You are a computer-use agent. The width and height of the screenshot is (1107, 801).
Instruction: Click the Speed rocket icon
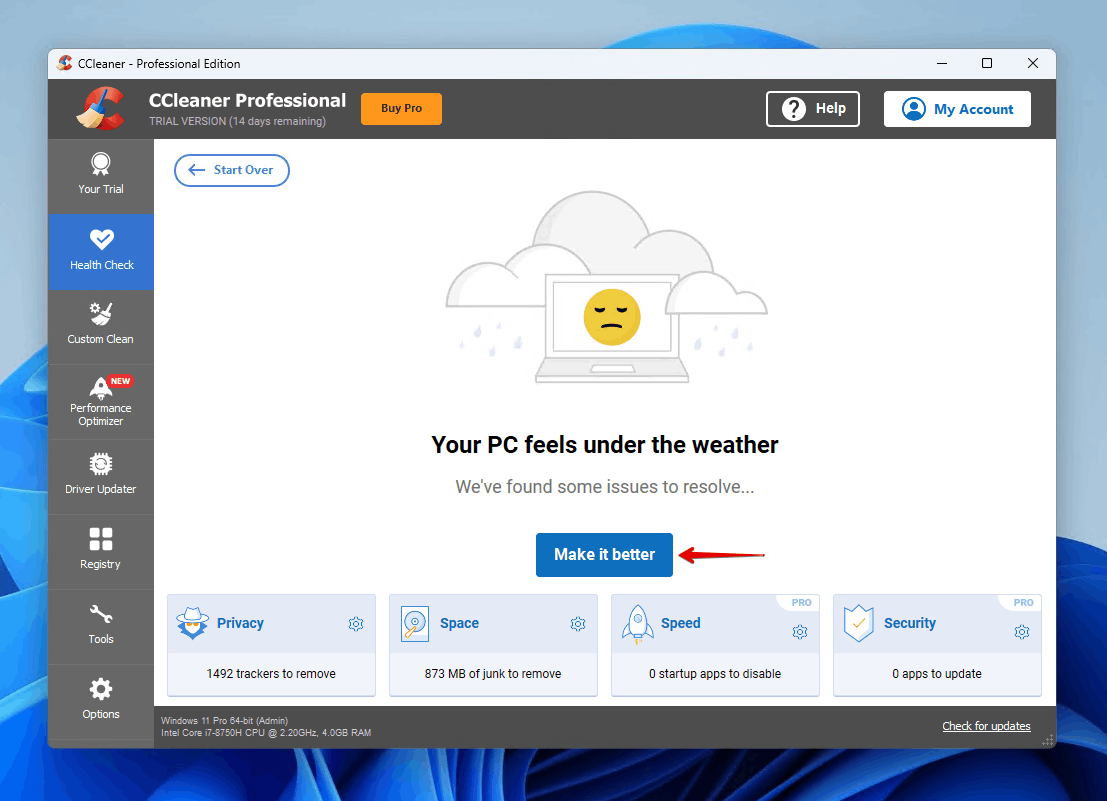(638, 625)
